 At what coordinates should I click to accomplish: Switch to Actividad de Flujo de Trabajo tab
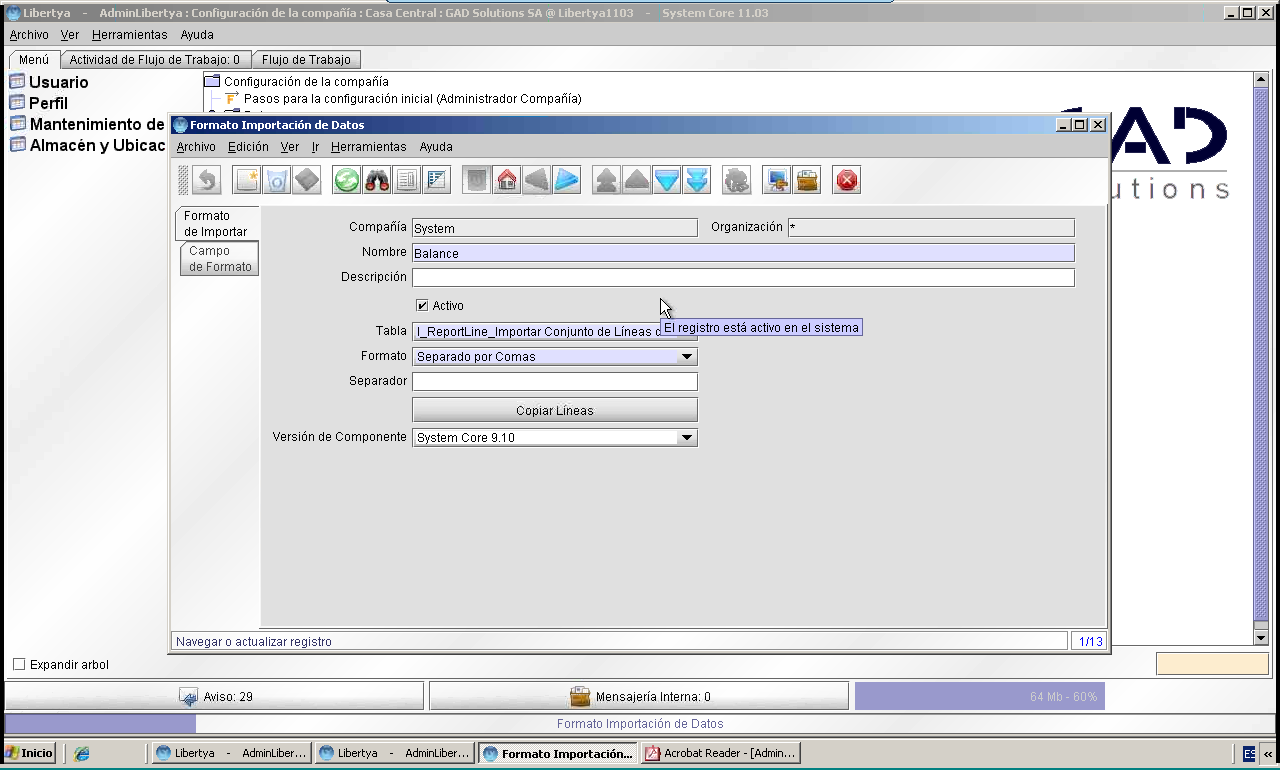pyautogui.click(x=155, y=60)
